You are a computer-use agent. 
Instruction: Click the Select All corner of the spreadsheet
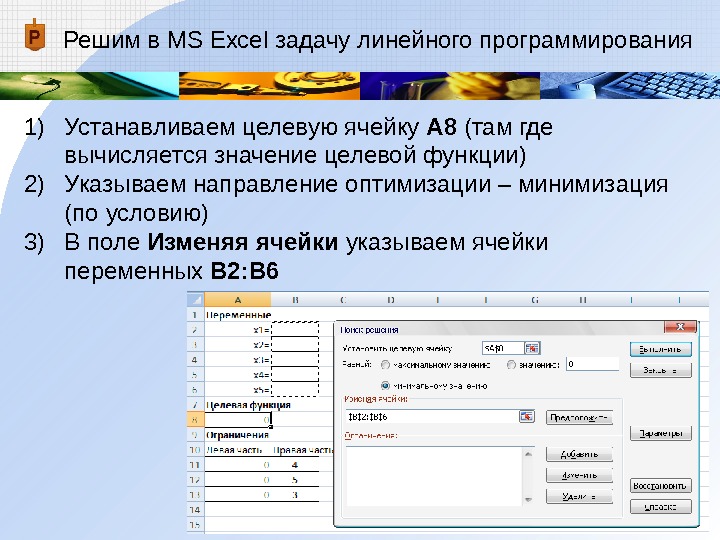[196, 300]
